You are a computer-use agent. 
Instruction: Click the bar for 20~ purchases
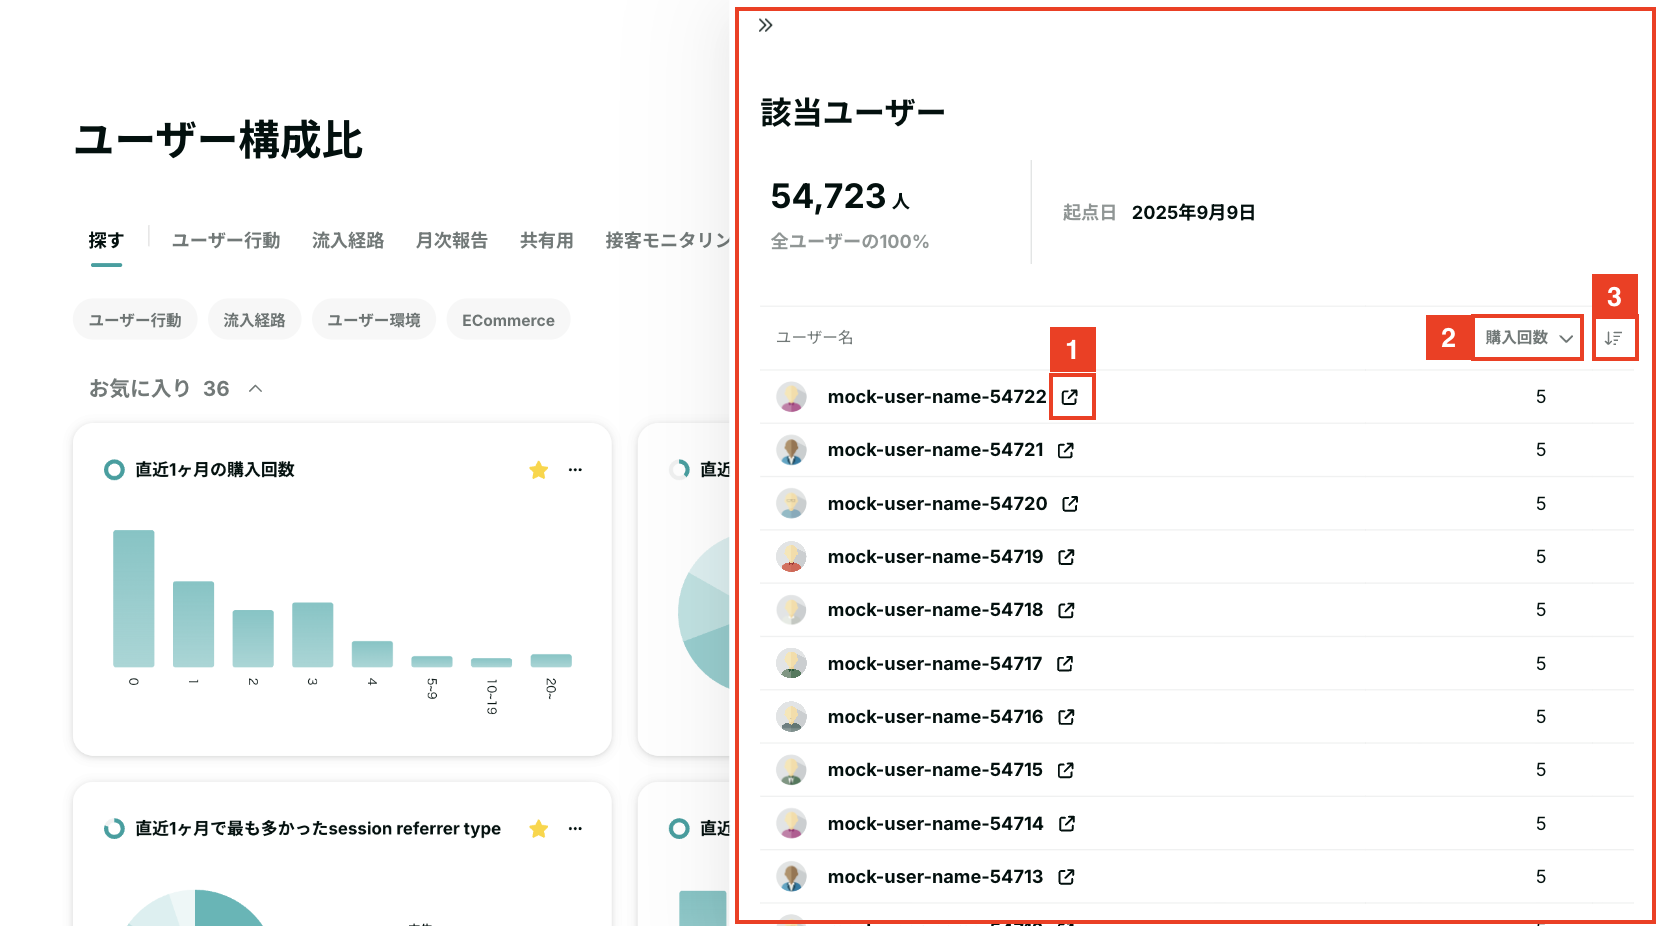pos(551,660)
